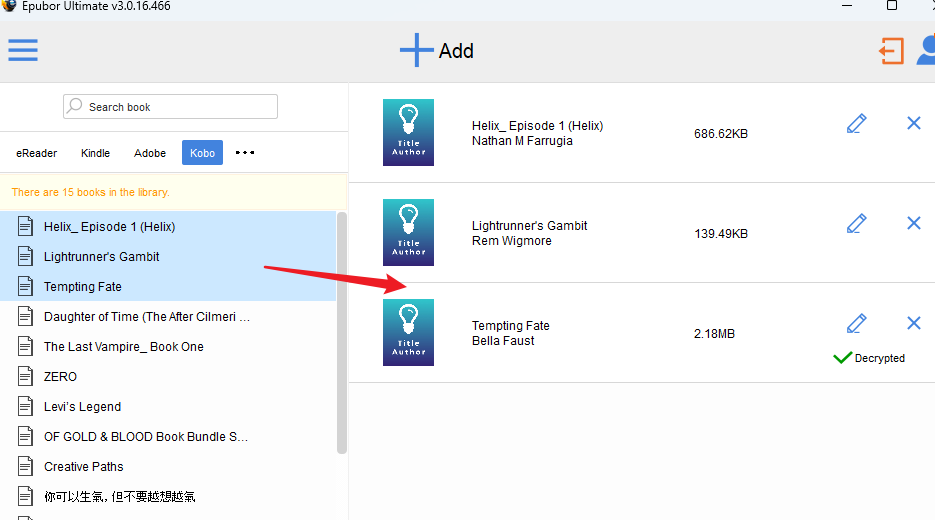The image size is (935, 520).
Task: Switch to the Kindle tab
Action: (95, 153)
